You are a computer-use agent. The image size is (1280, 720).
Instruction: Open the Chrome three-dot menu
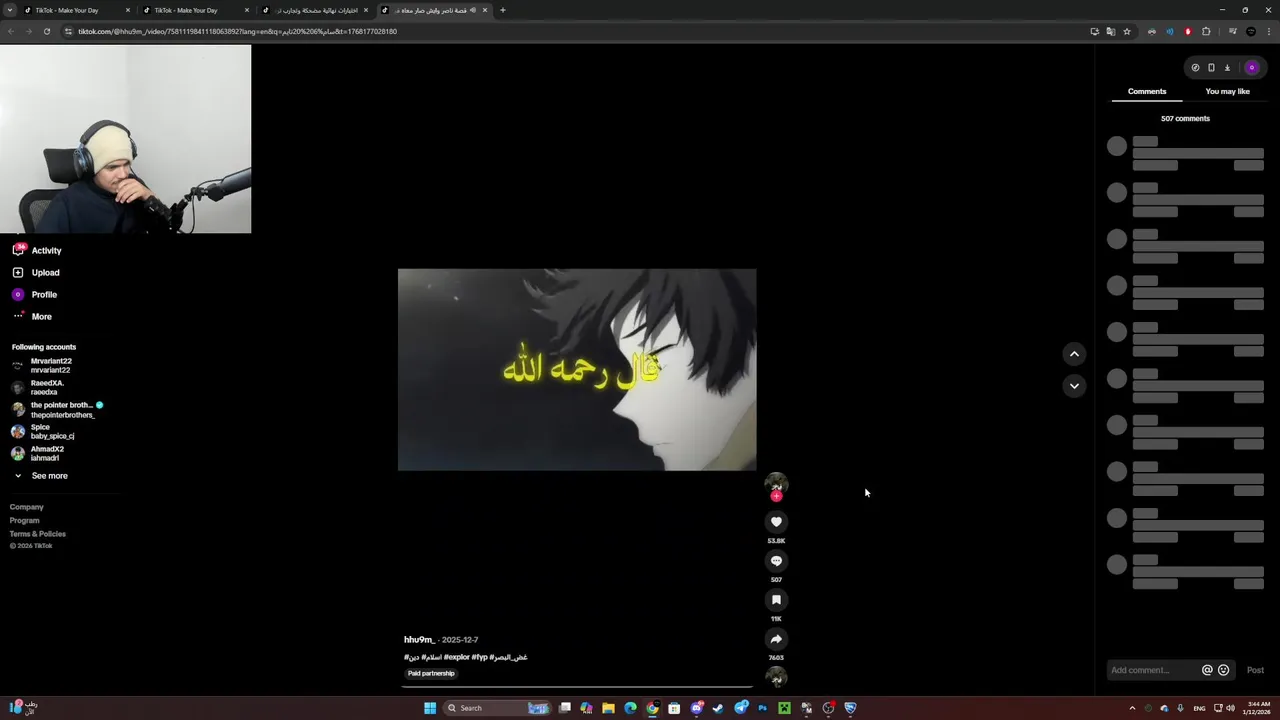tap(1267, 31)
